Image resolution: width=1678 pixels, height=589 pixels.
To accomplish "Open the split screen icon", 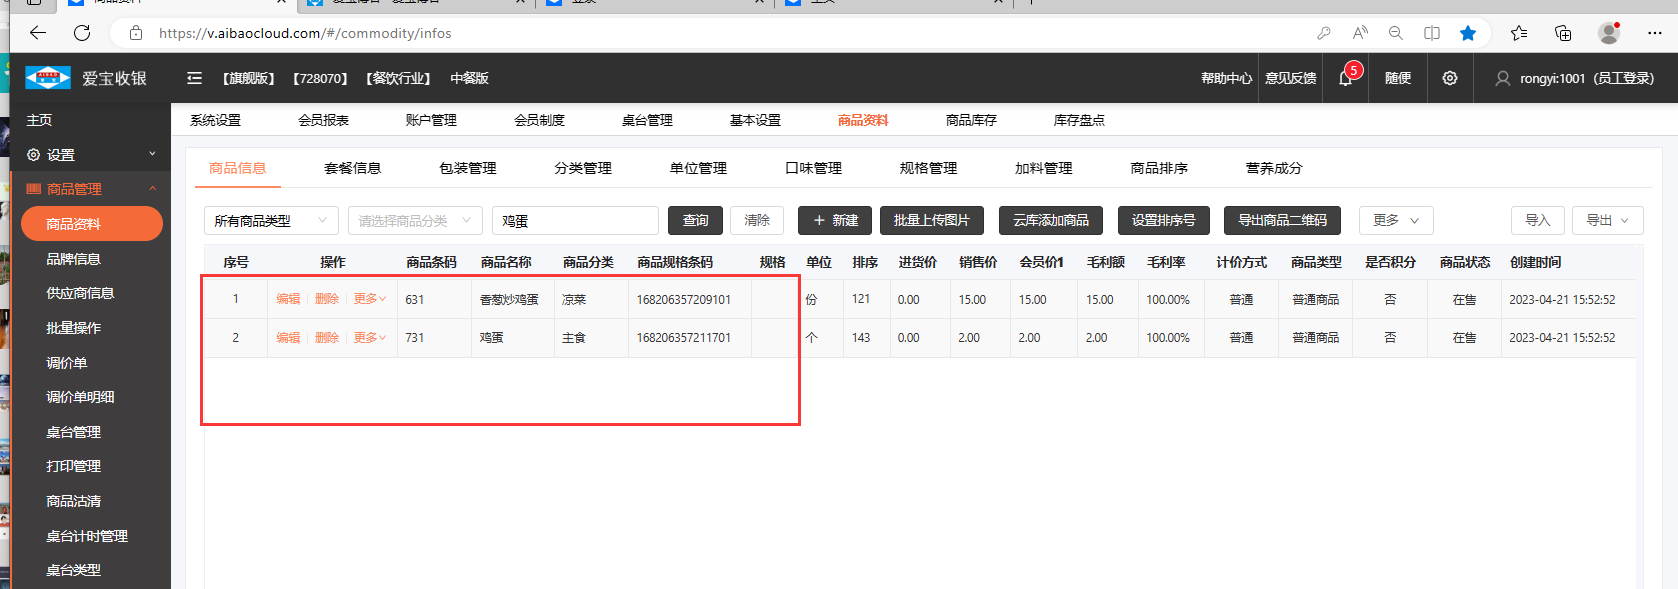I will tap(1432, 33).
